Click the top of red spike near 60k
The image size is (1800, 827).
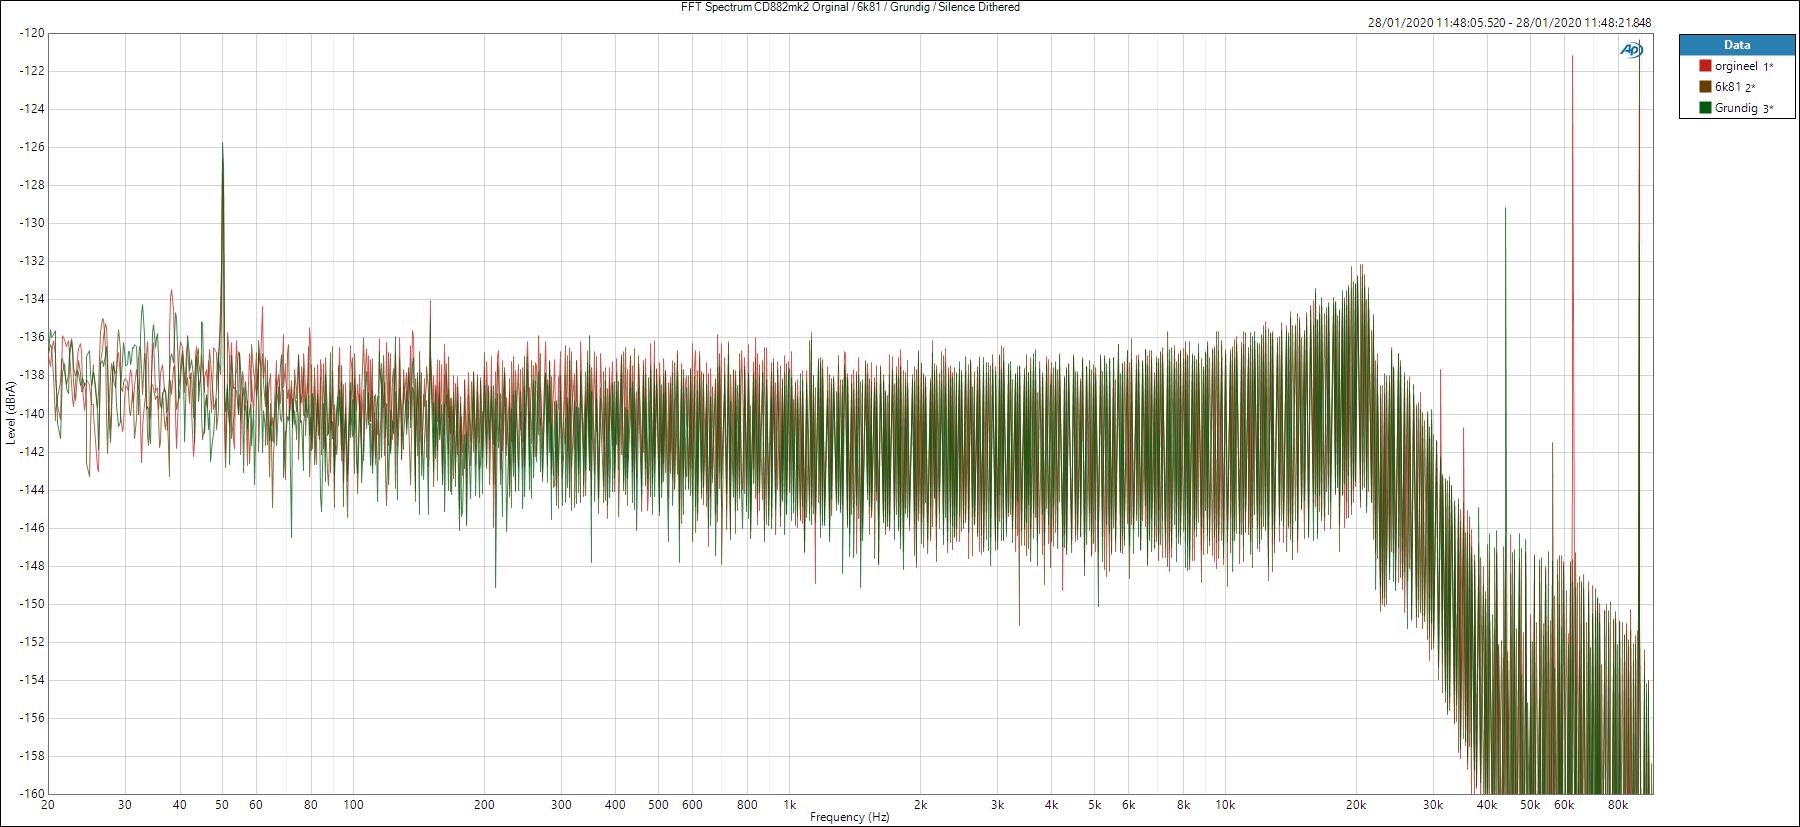(1572, 57)
